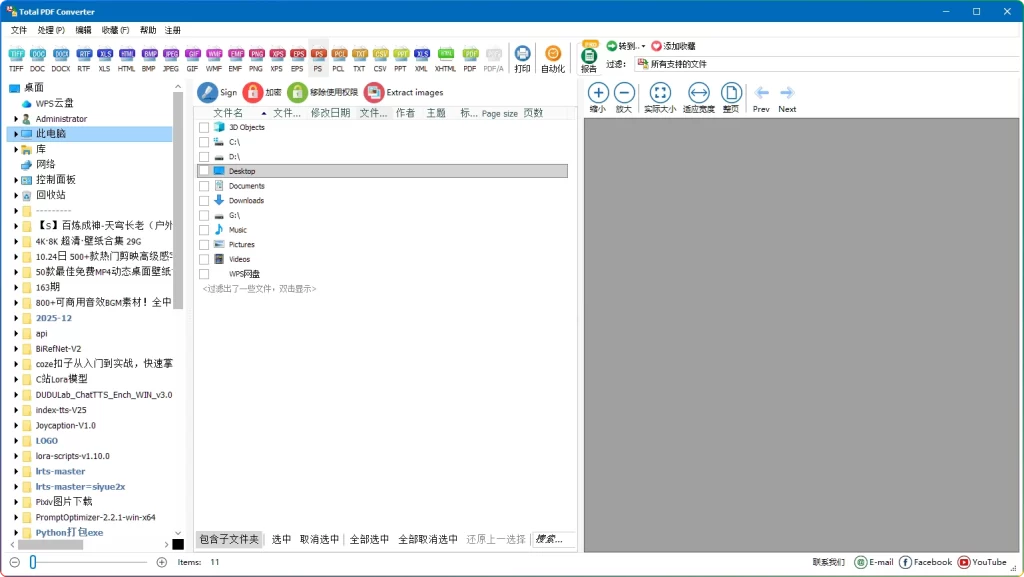
Task: Open the 处理 menu
Action: coord(50,30)
